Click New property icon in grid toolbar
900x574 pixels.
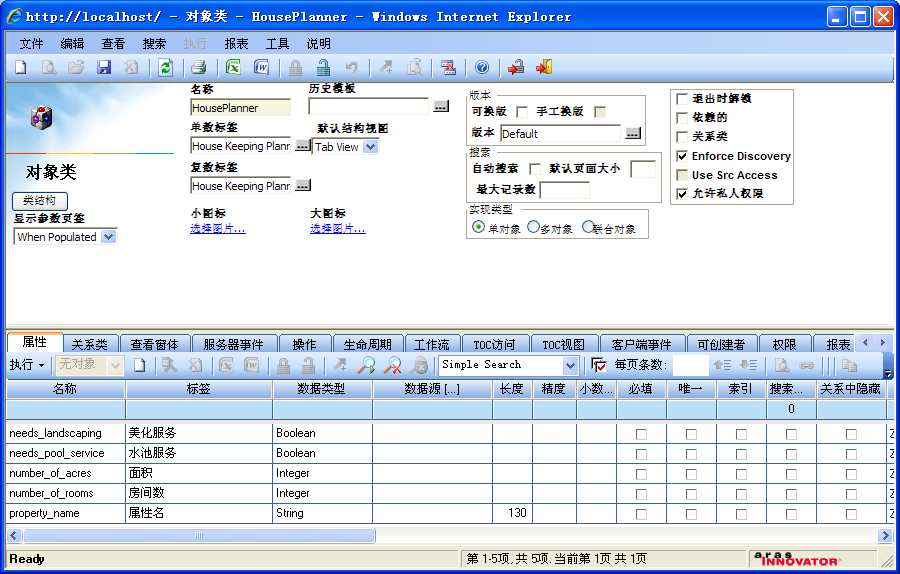139,365
